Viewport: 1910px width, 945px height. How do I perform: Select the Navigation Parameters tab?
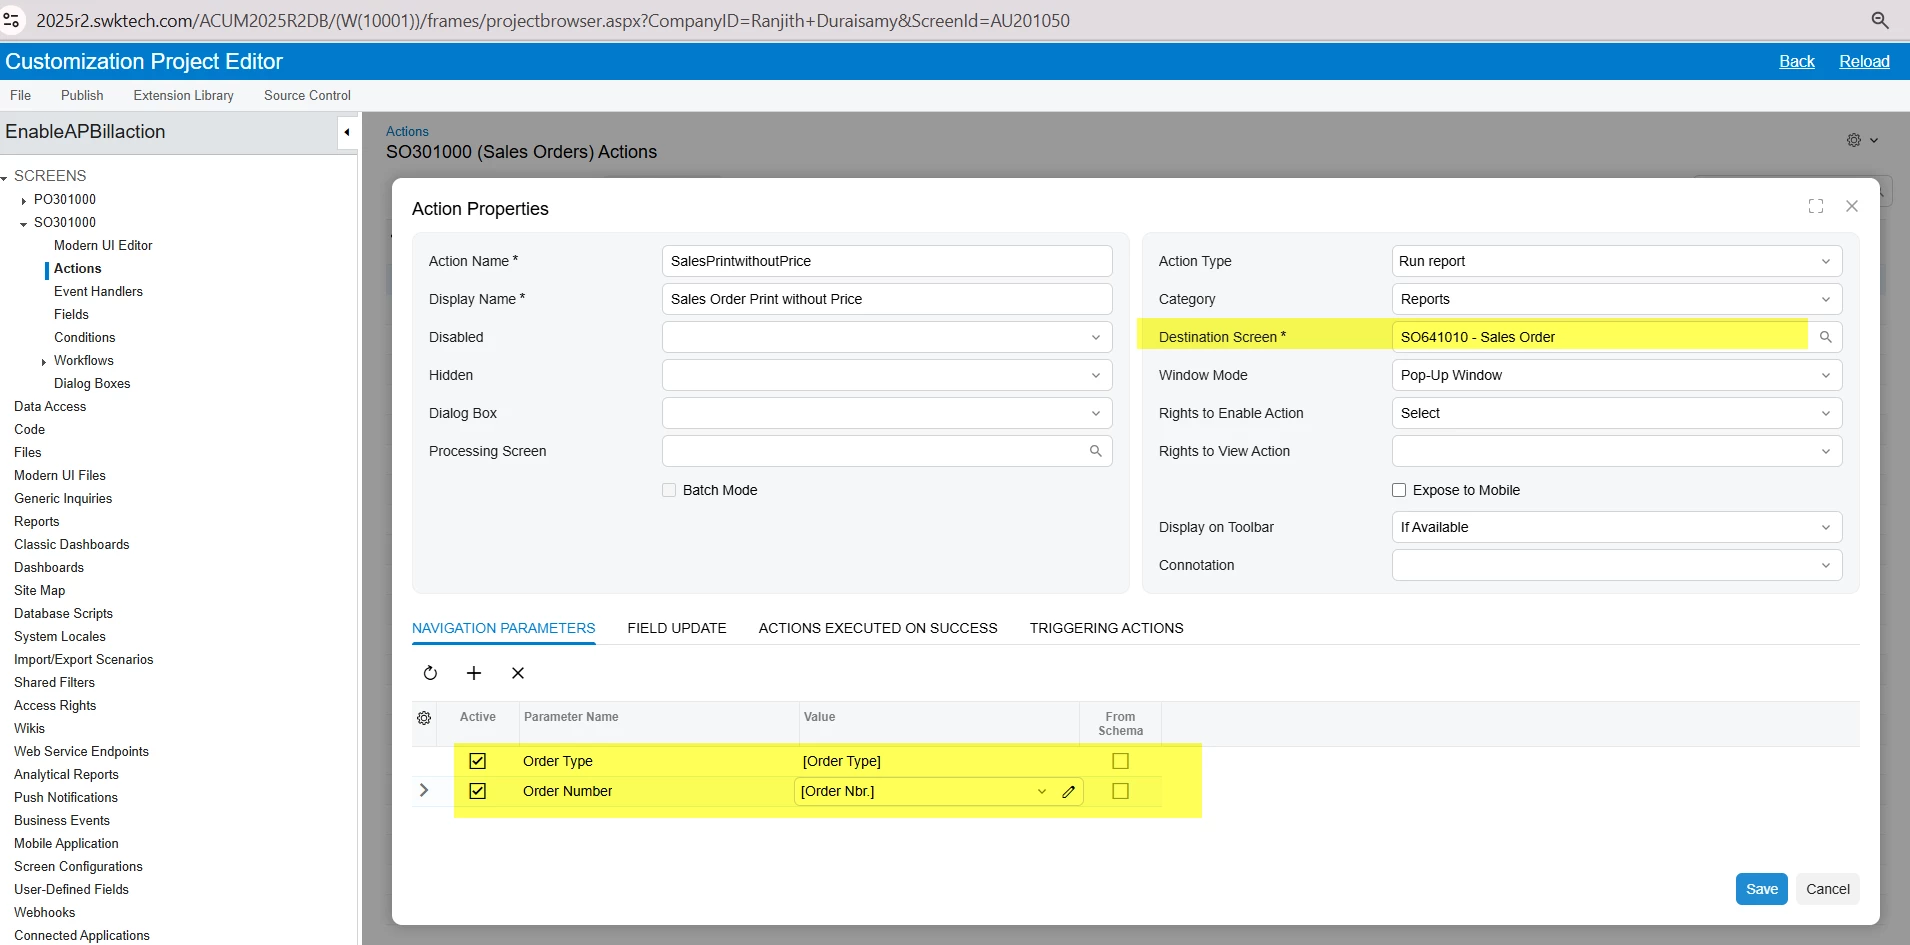pyautogui.click(x=504, y=628)
